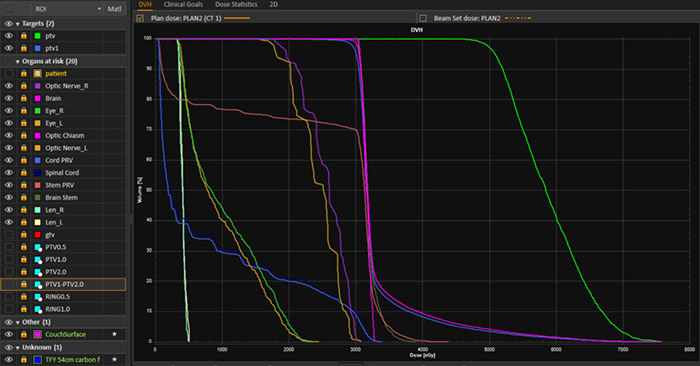
Task: Click the lock icon beside Brain
Action: point(24,98)
